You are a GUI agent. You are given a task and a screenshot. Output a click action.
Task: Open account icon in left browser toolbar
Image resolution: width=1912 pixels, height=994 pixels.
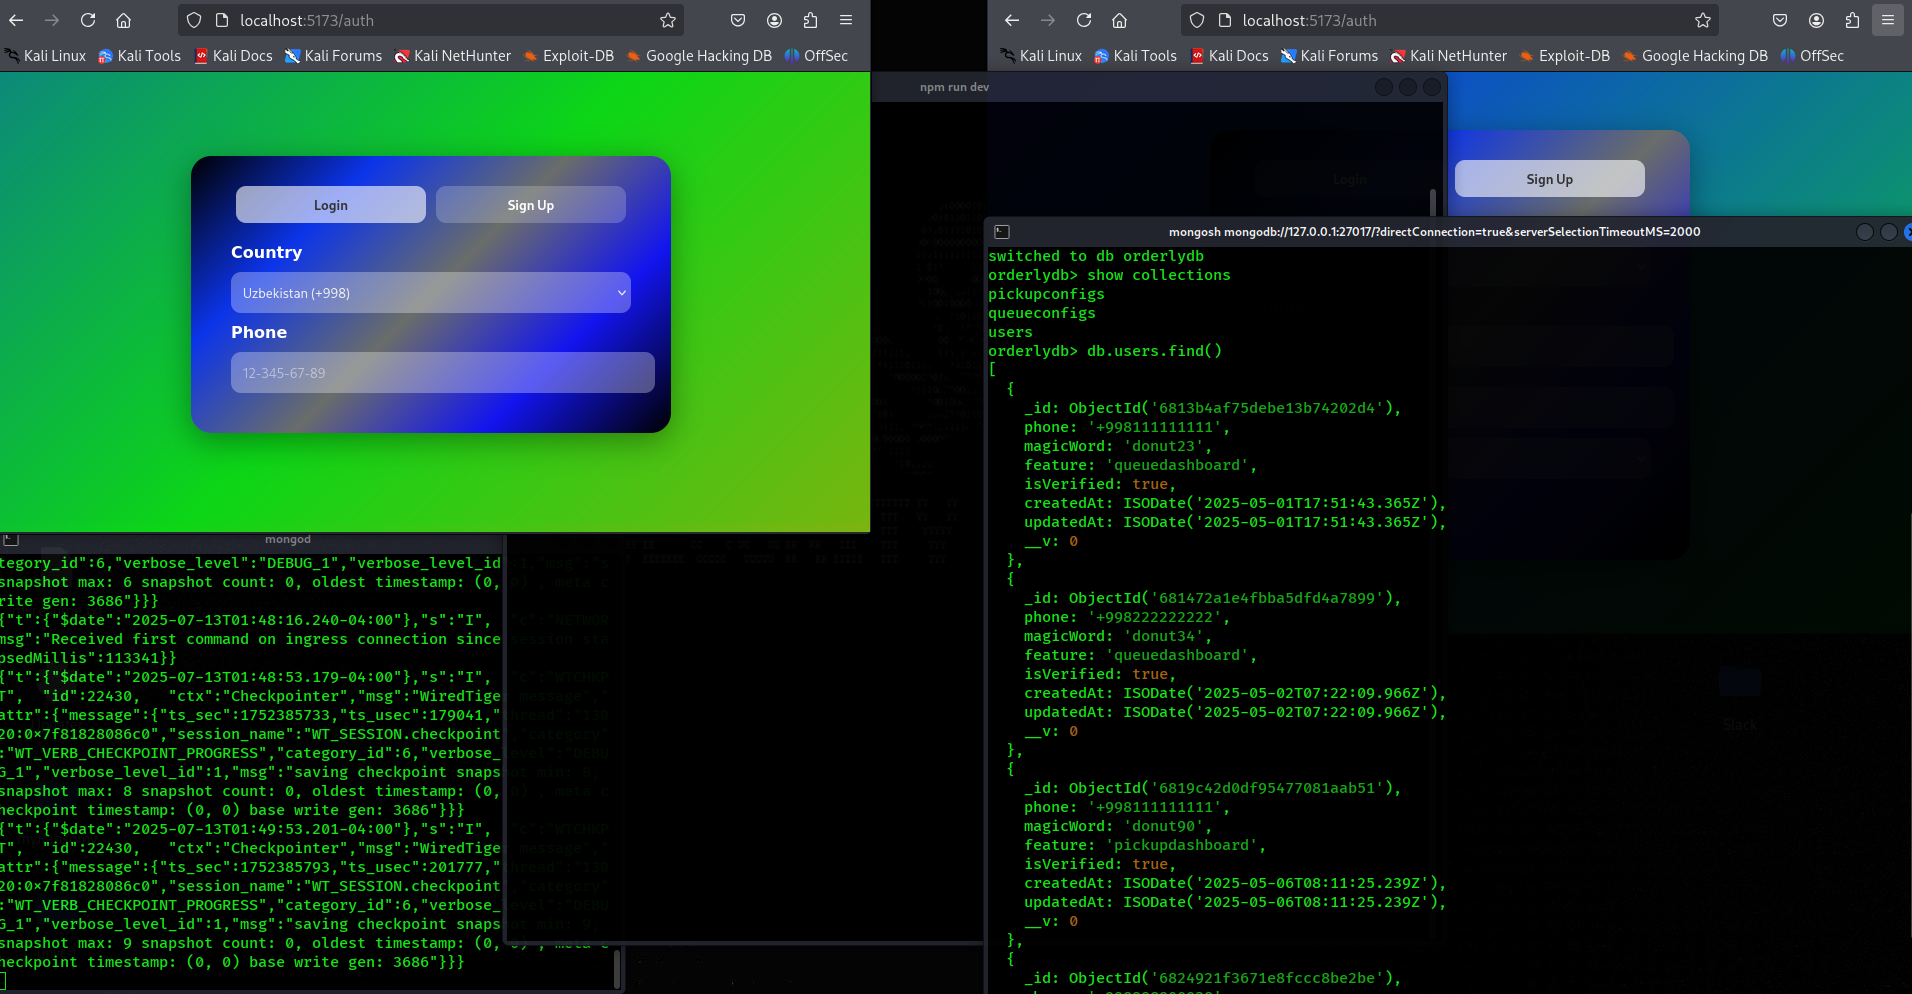[x=774, y=20]
